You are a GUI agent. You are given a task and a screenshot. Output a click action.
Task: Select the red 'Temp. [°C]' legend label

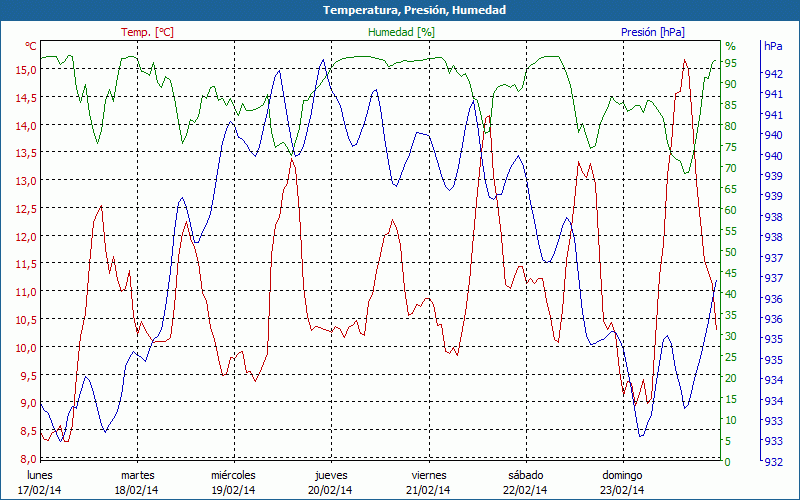[x=147, y=32]
